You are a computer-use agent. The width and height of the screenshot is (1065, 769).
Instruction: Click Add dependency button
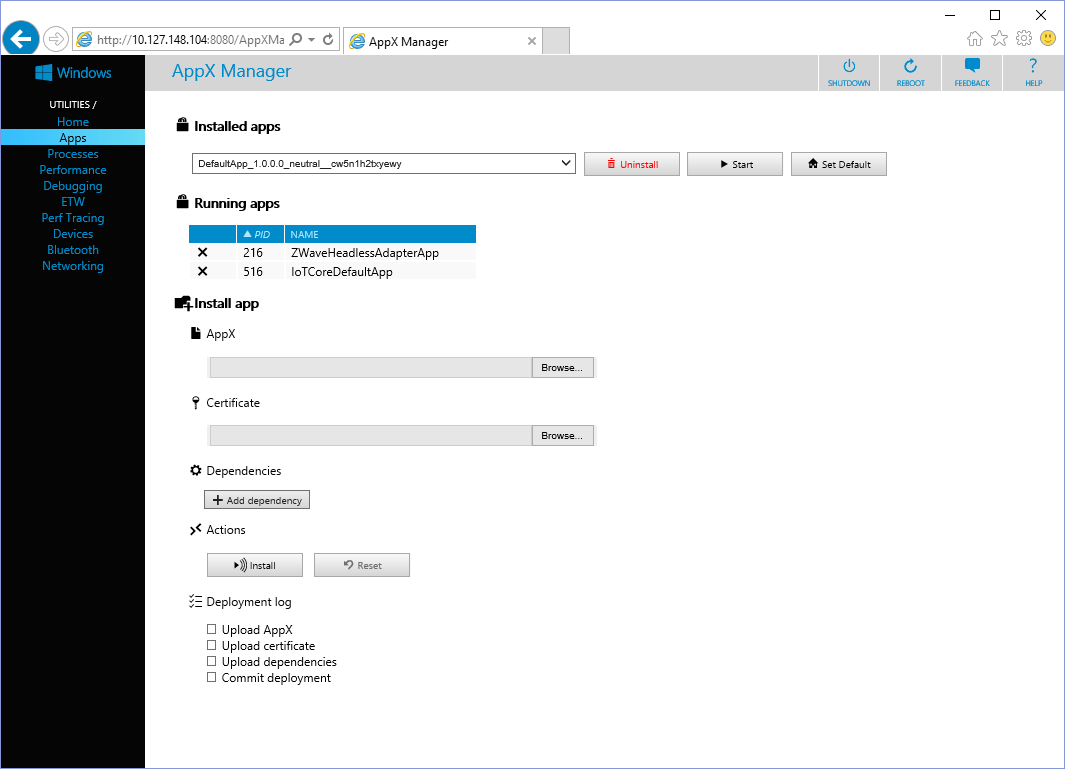pyautogui.click(x=257, y=500)
